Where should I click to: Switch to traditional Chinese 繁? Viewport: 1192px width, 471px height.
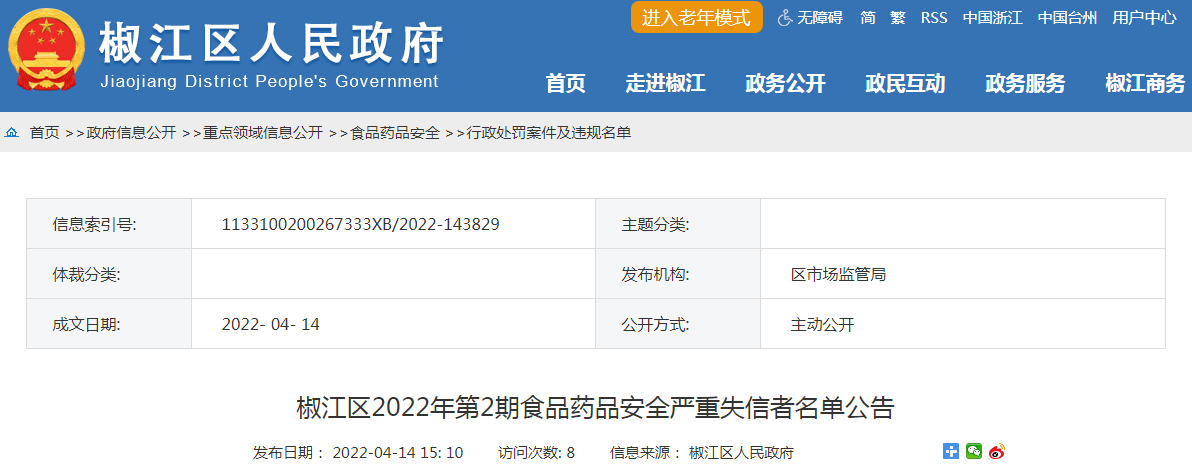[x=898, y=17]
